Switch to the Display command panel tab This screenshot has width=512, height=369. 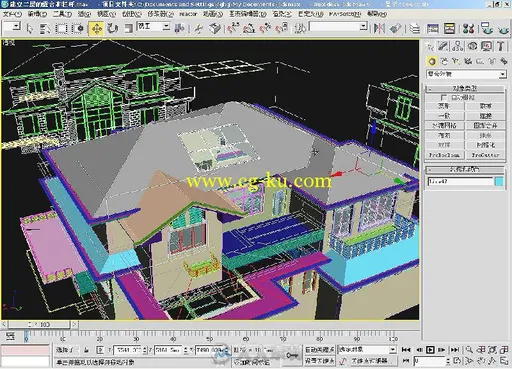pyautogui.click(x=486, y=46)
